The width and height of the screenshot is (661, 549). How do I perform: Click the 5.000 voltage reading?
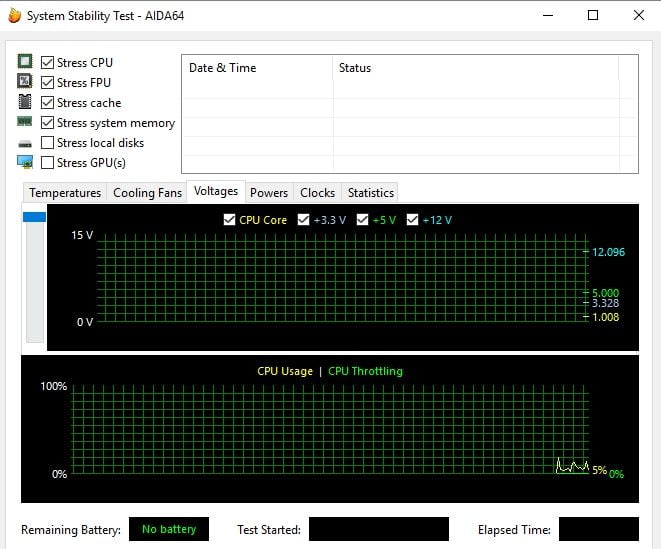605,293
